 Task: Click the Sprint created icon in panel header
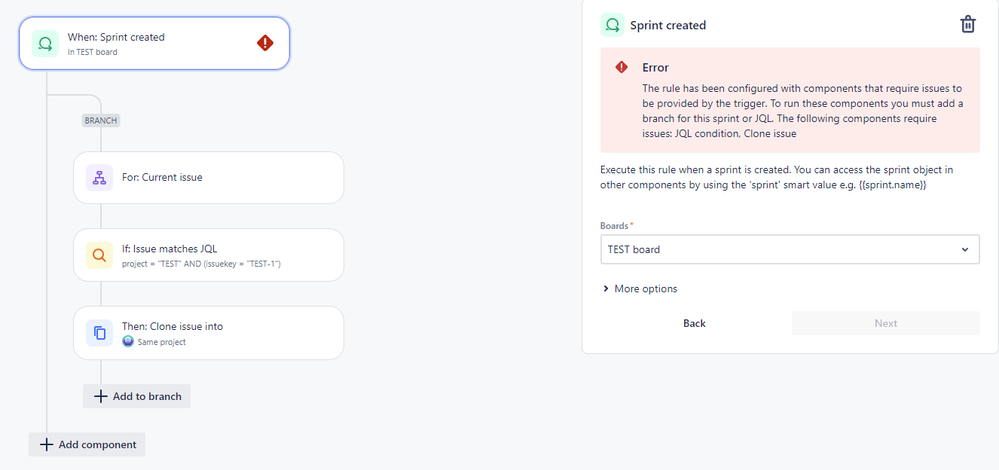[x=612, y=25]
